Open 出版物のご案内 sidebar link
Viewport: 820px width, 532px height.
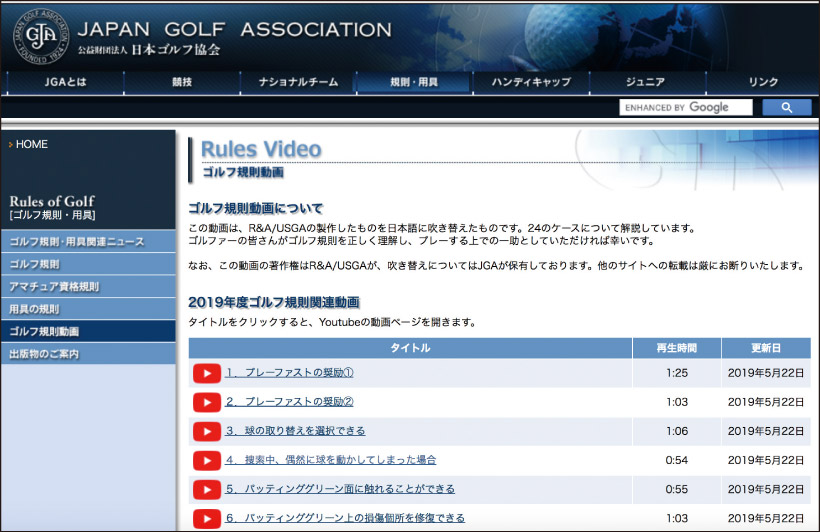point(44,354)
